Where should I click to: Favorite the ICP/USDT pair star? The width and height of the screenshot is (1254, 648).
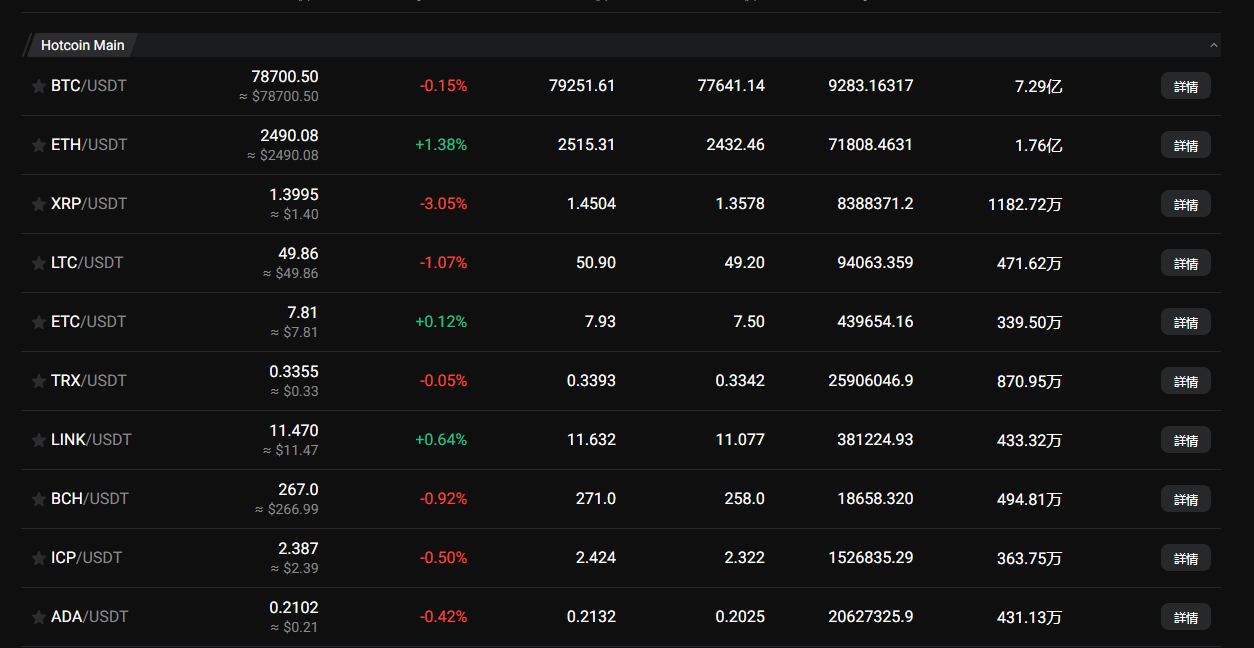(x=38, y=558)
